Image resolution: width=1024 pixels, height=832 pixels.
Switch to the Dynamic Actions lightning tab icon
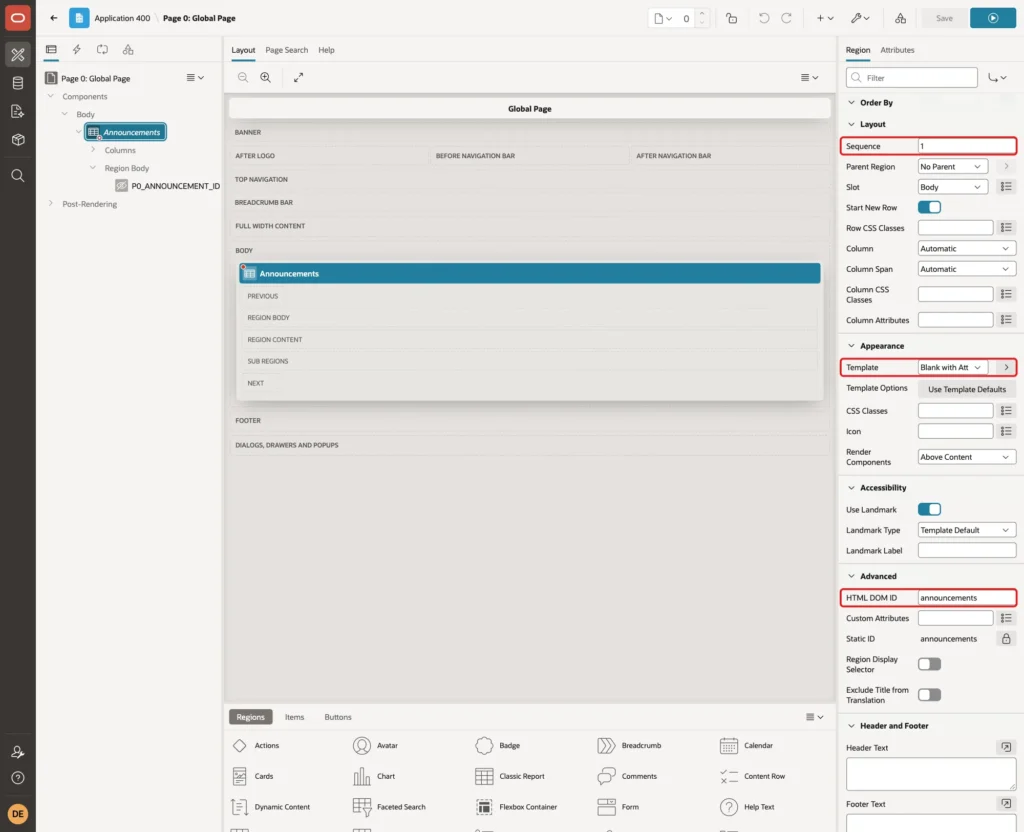pyautogui.click(x=76, y=50)
